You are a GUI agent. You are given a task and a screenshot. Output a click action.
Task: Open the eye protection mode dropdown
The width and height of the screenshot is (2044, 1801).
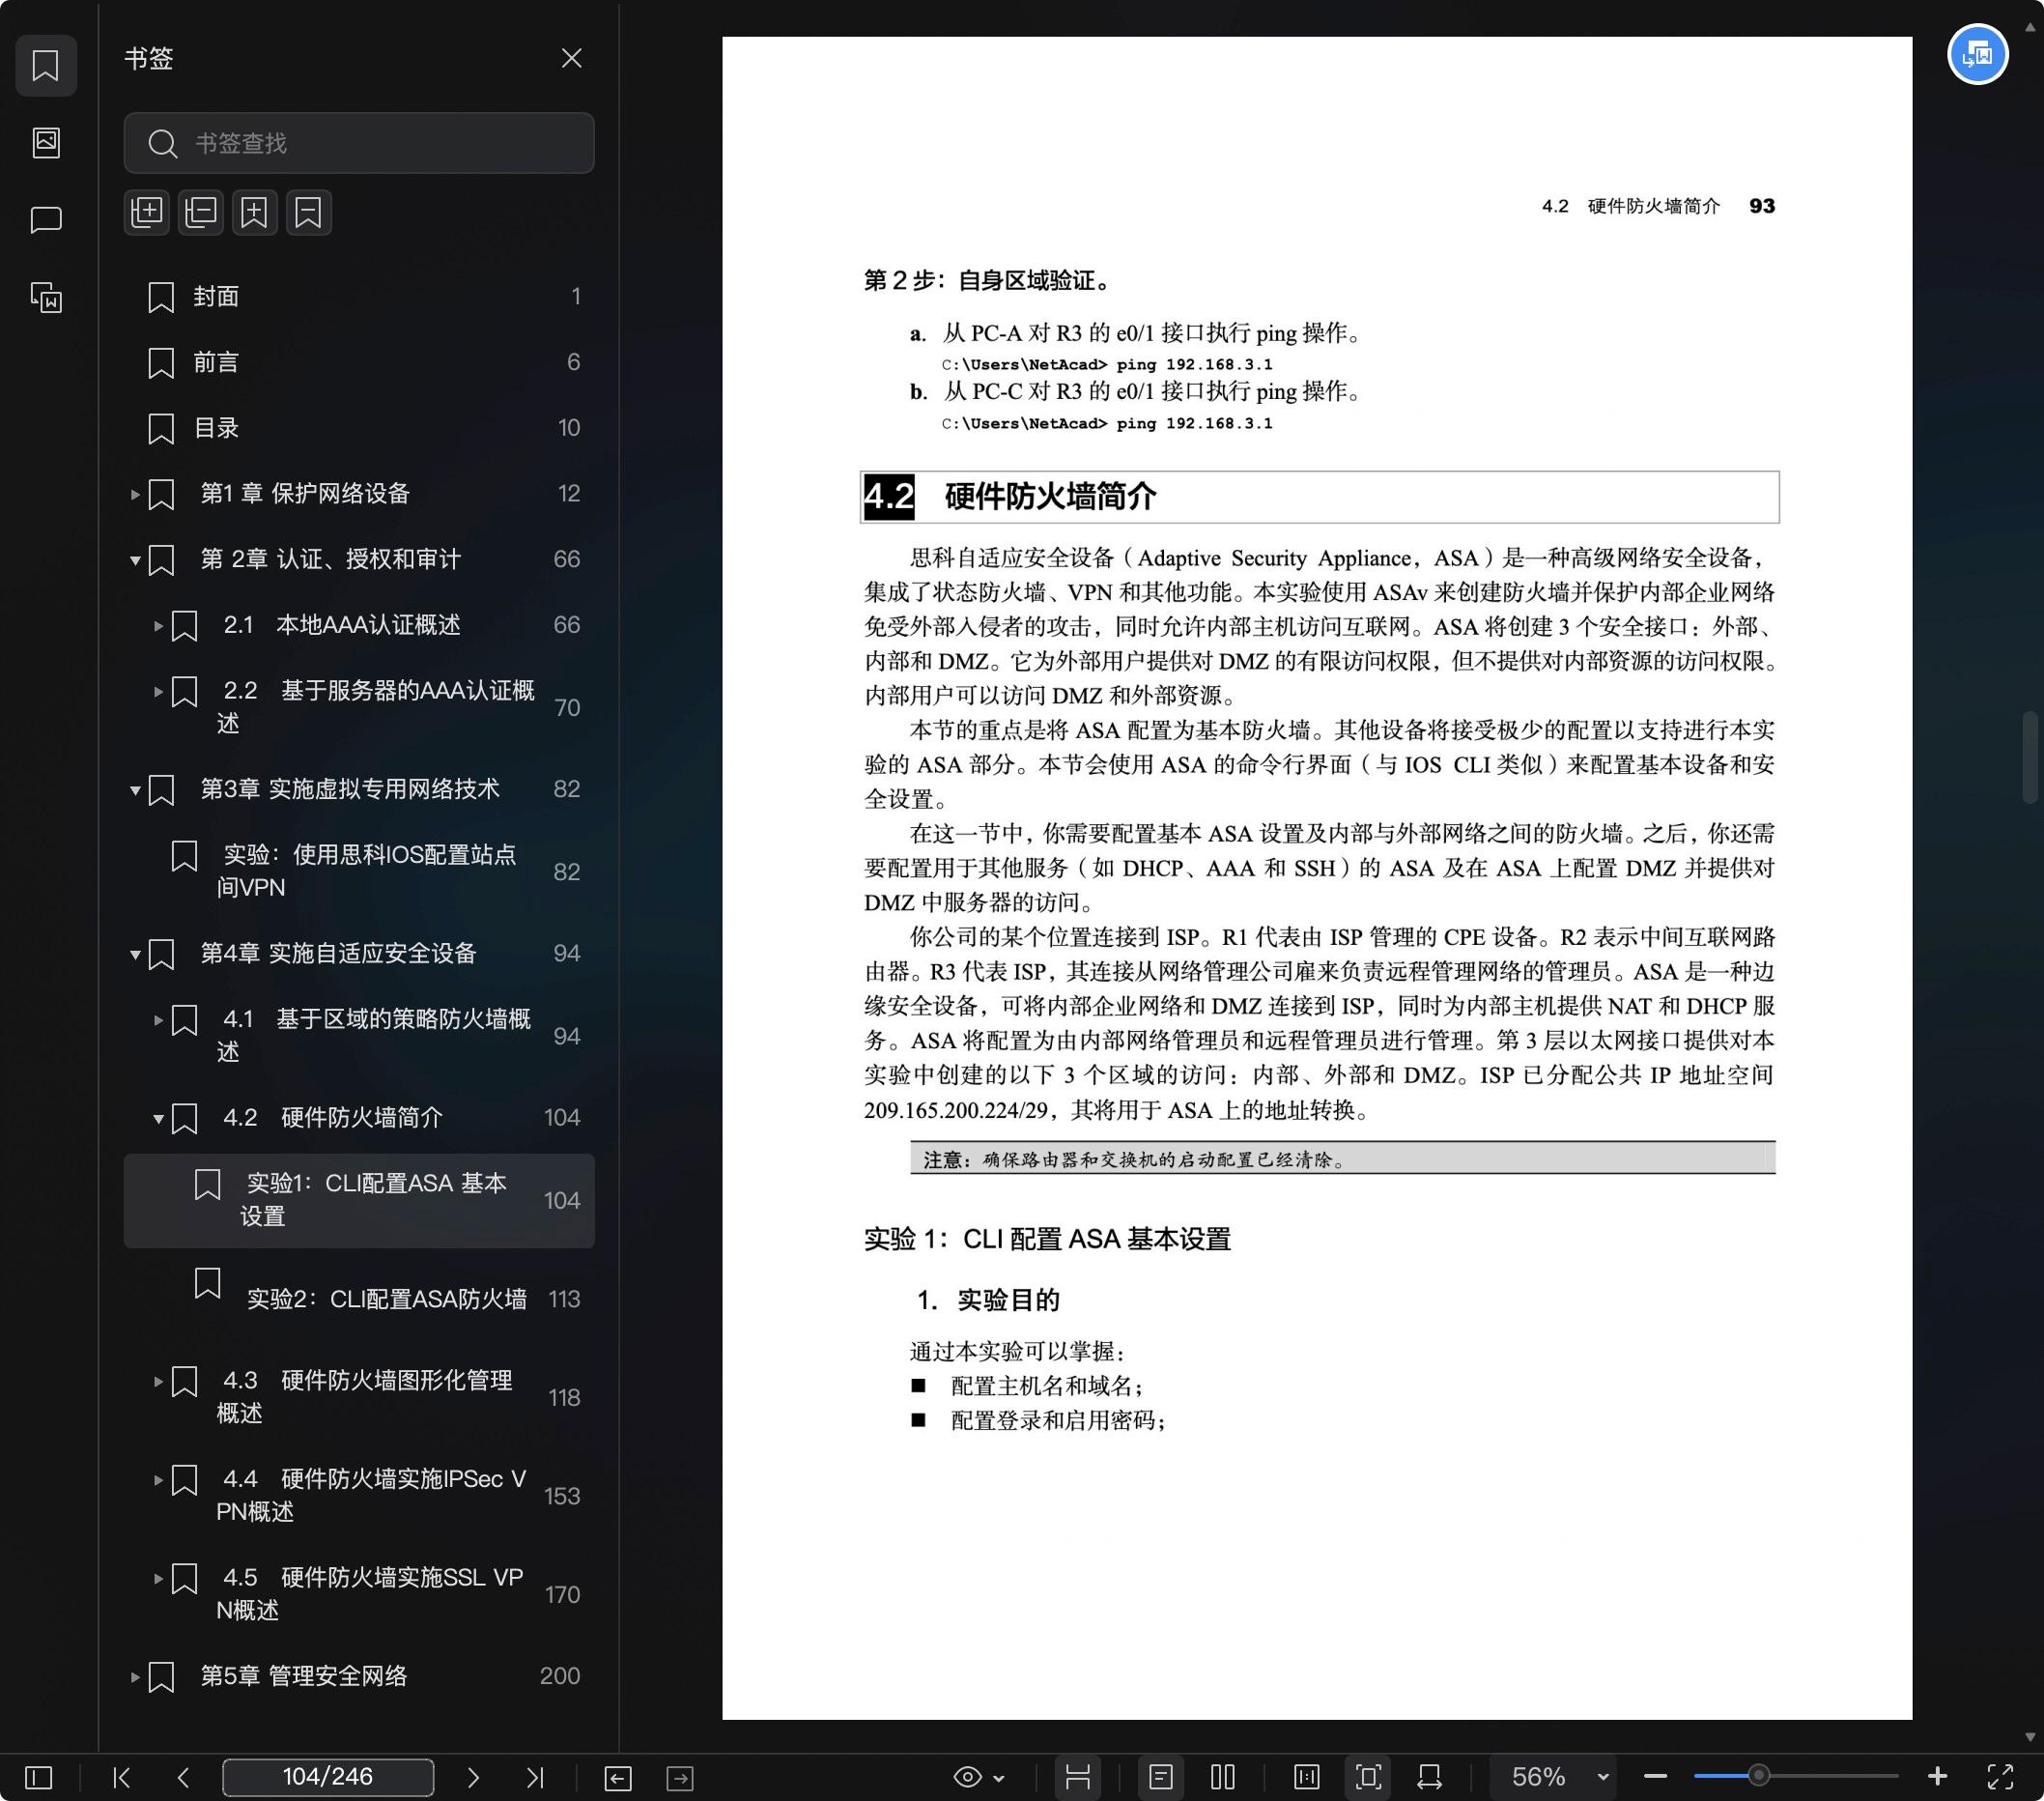tap(979, 1777)
